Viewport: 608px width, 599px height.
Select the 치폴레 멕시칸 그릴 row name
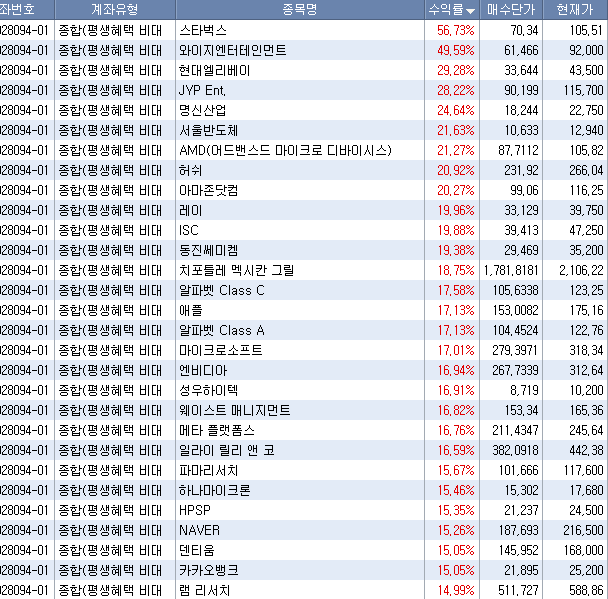236,270
